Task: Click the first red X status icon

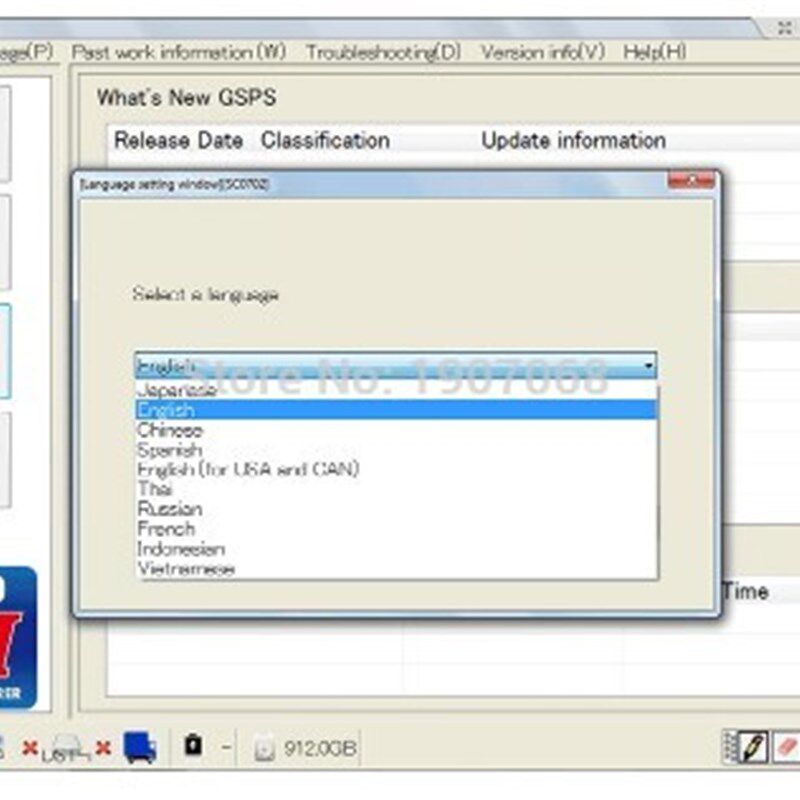Action: coord(30,746)
